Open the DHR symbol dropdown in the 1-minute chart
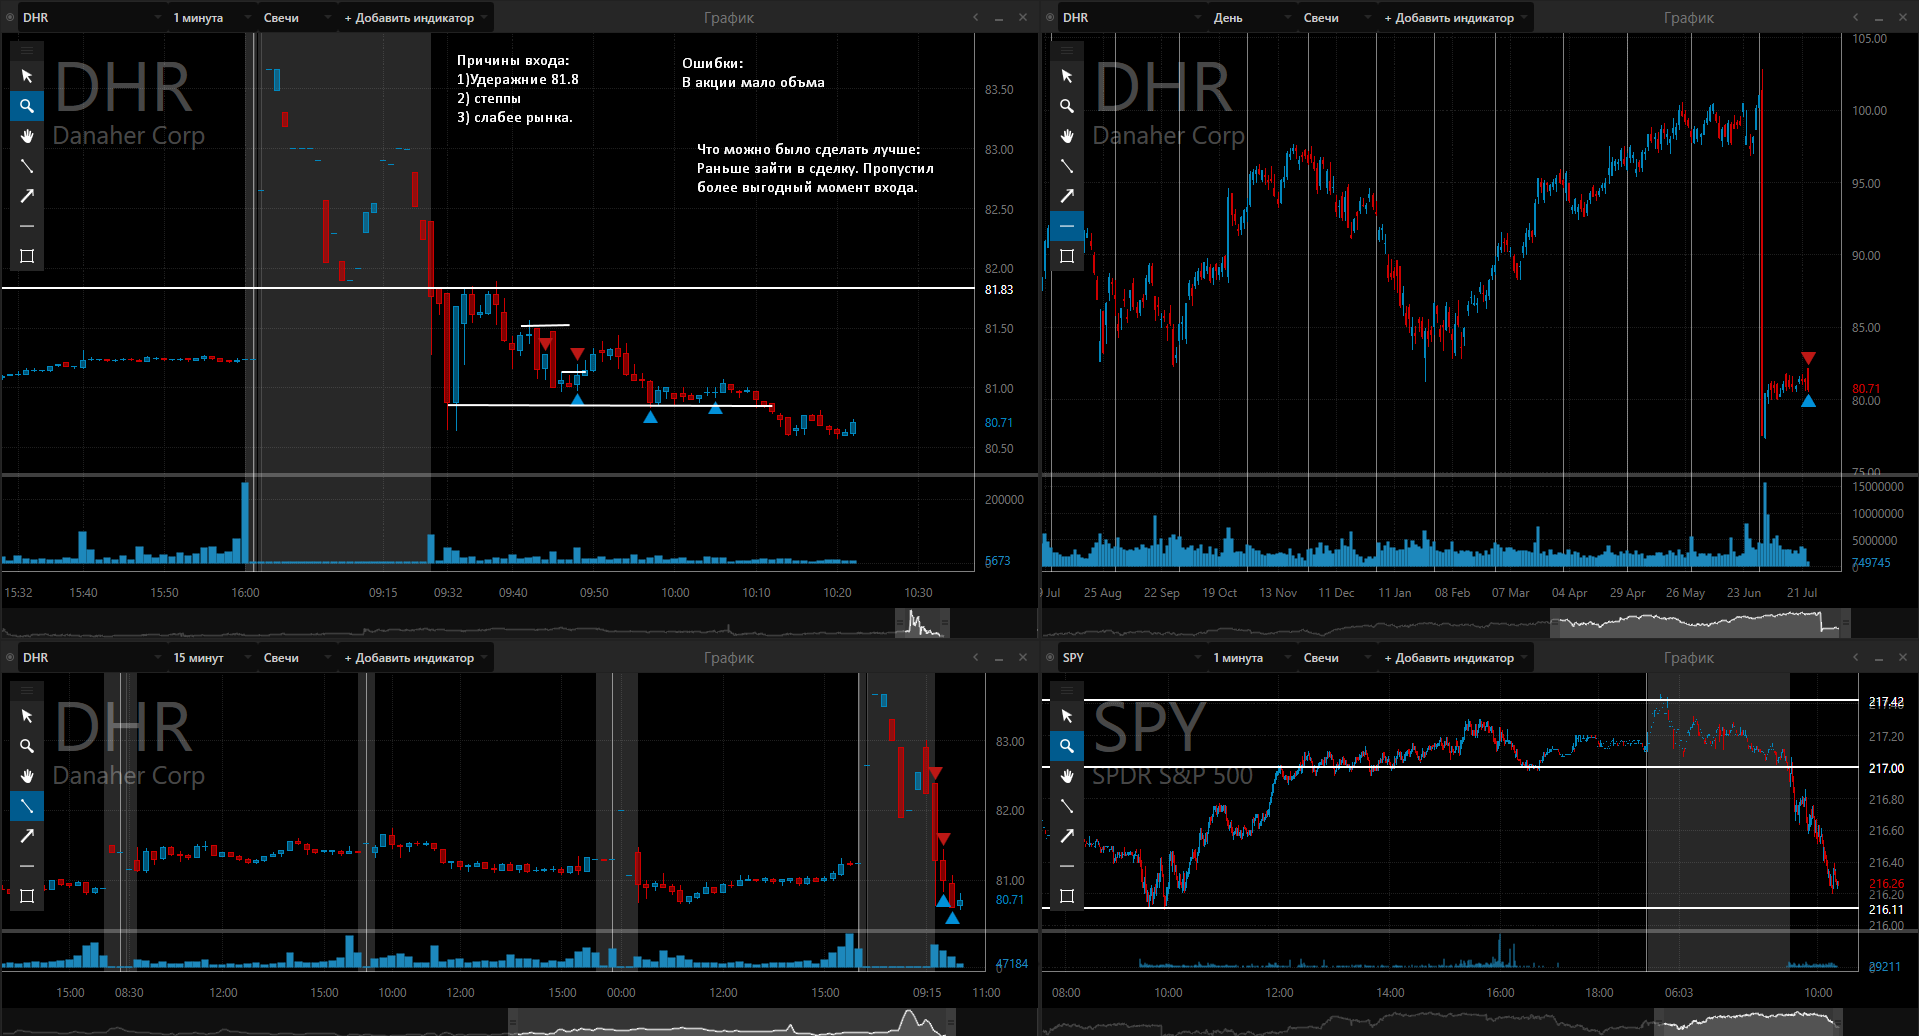Image resolution: width=1919 pixels, height=1036 pixels. coord(92,17)
